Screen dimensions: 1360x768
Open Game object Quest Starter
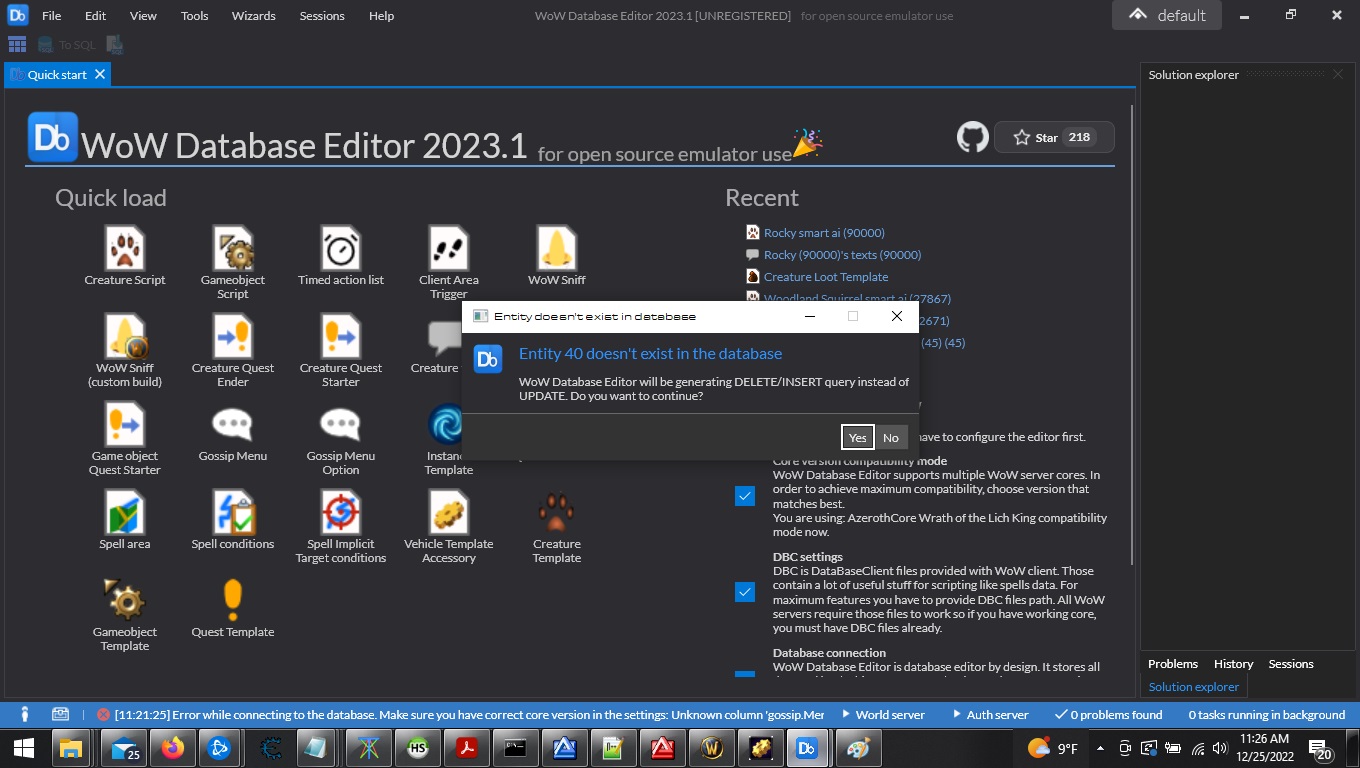[125, 439]
